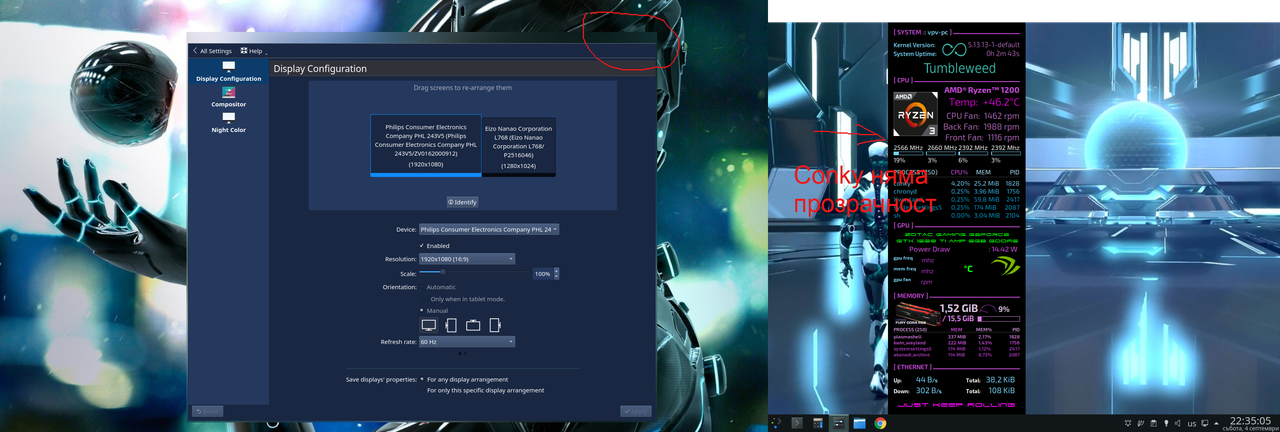Open the Dolphin file manager icon
Image resolution: width=1280 pixels, height=432 pixels.
tap(860, 423)
